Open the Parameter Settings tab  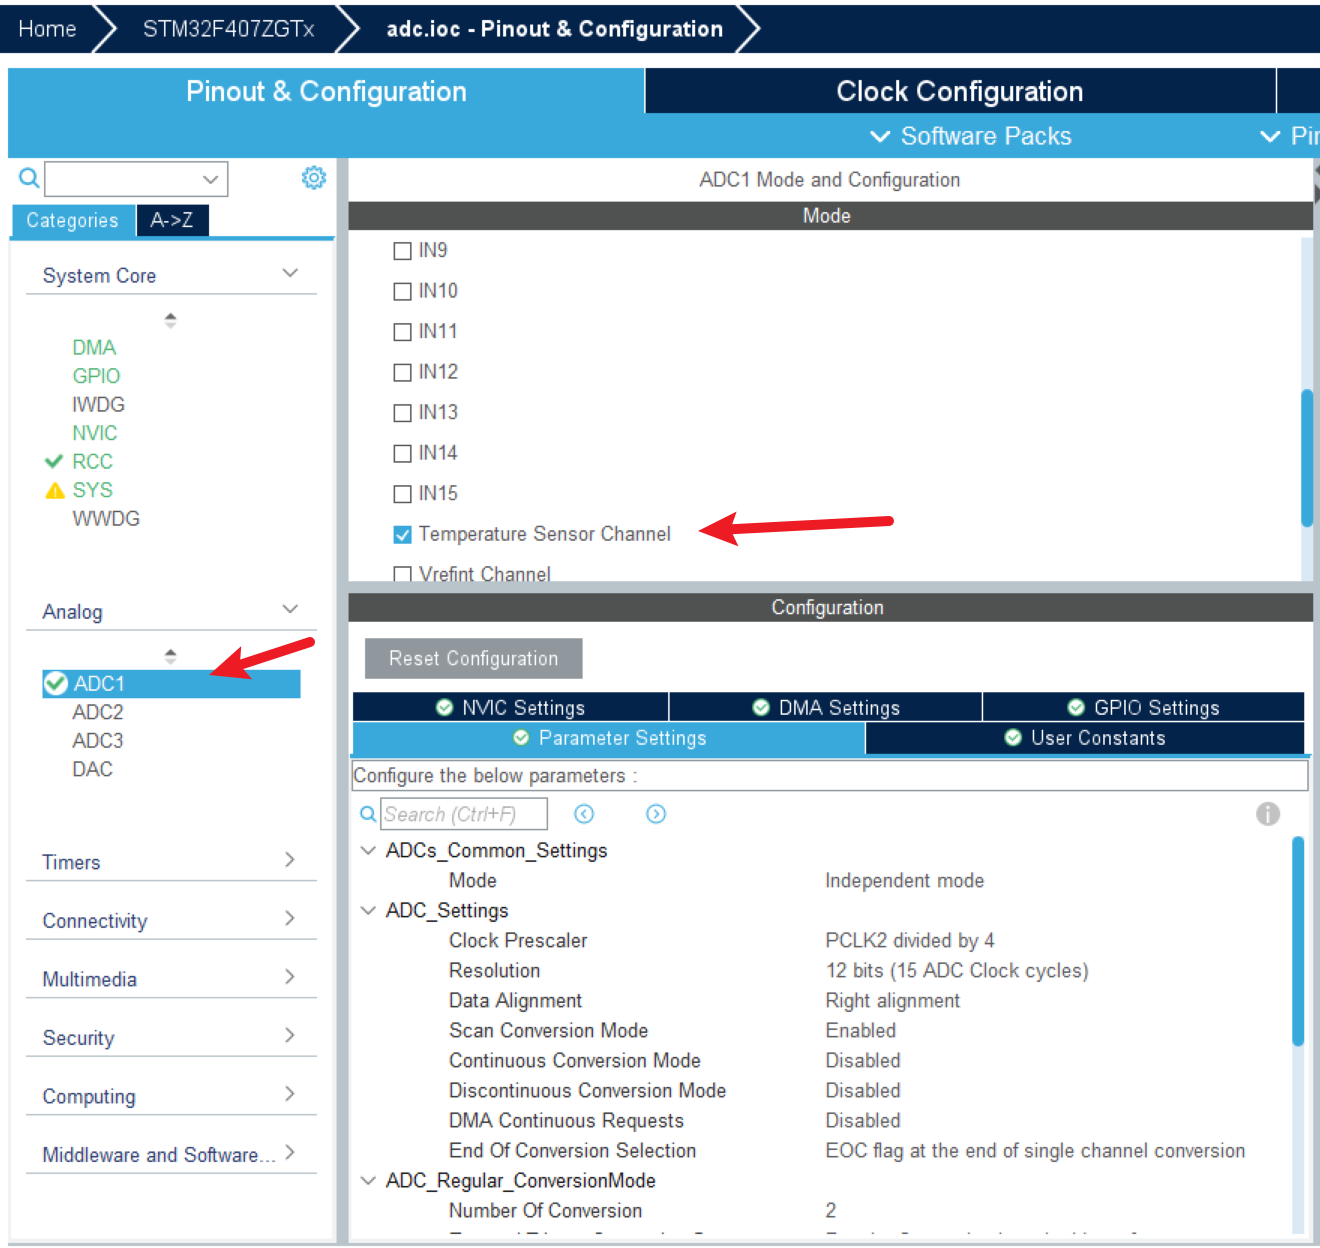click(x=609, y=737)
